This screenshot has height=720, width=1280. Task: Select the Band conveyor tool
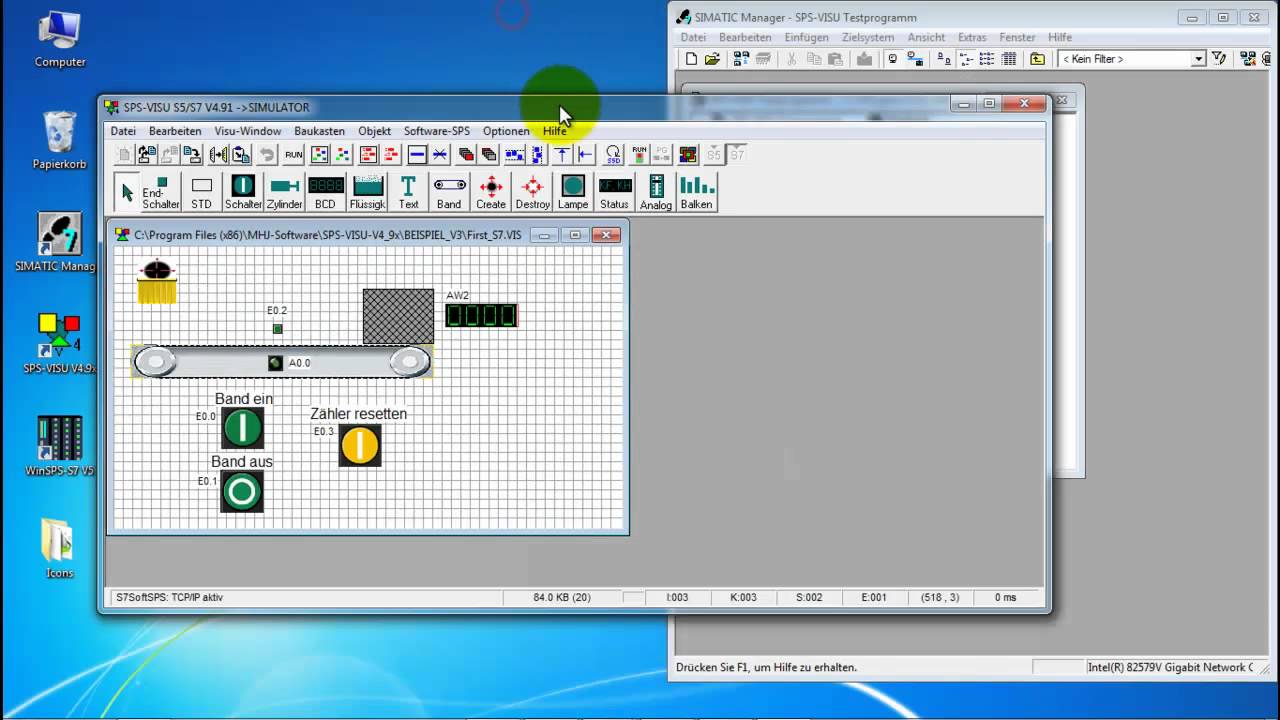(x=449, y=192)
